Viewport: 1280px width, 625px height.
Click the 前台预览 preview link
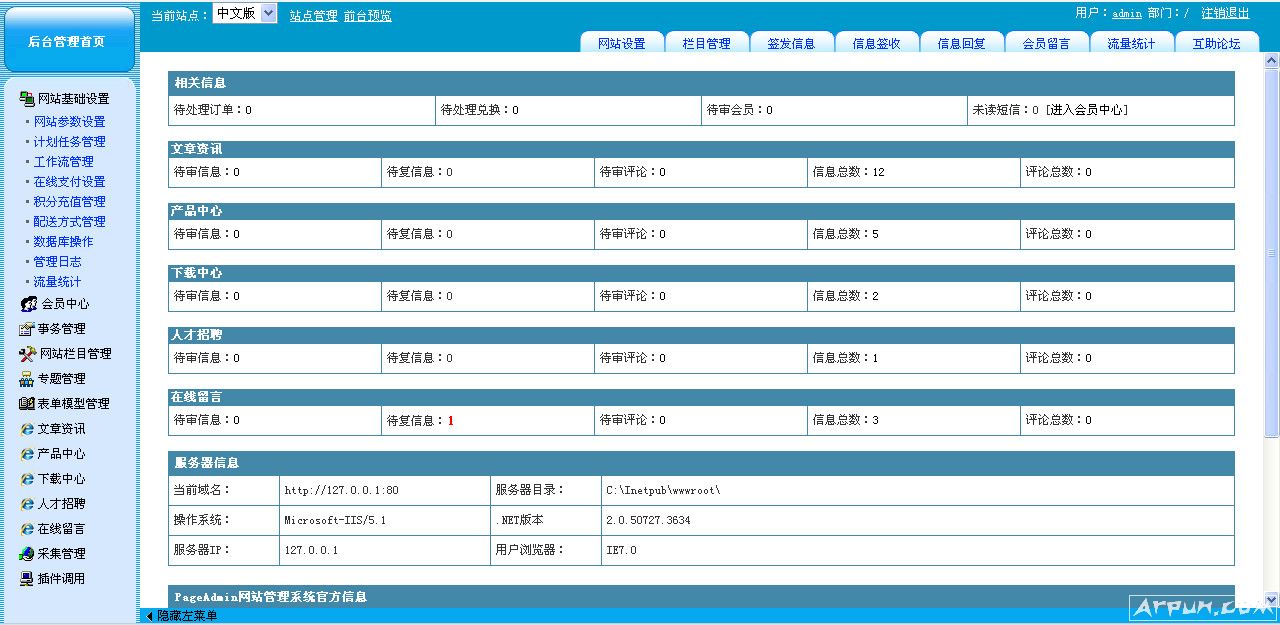pos(367,14)
